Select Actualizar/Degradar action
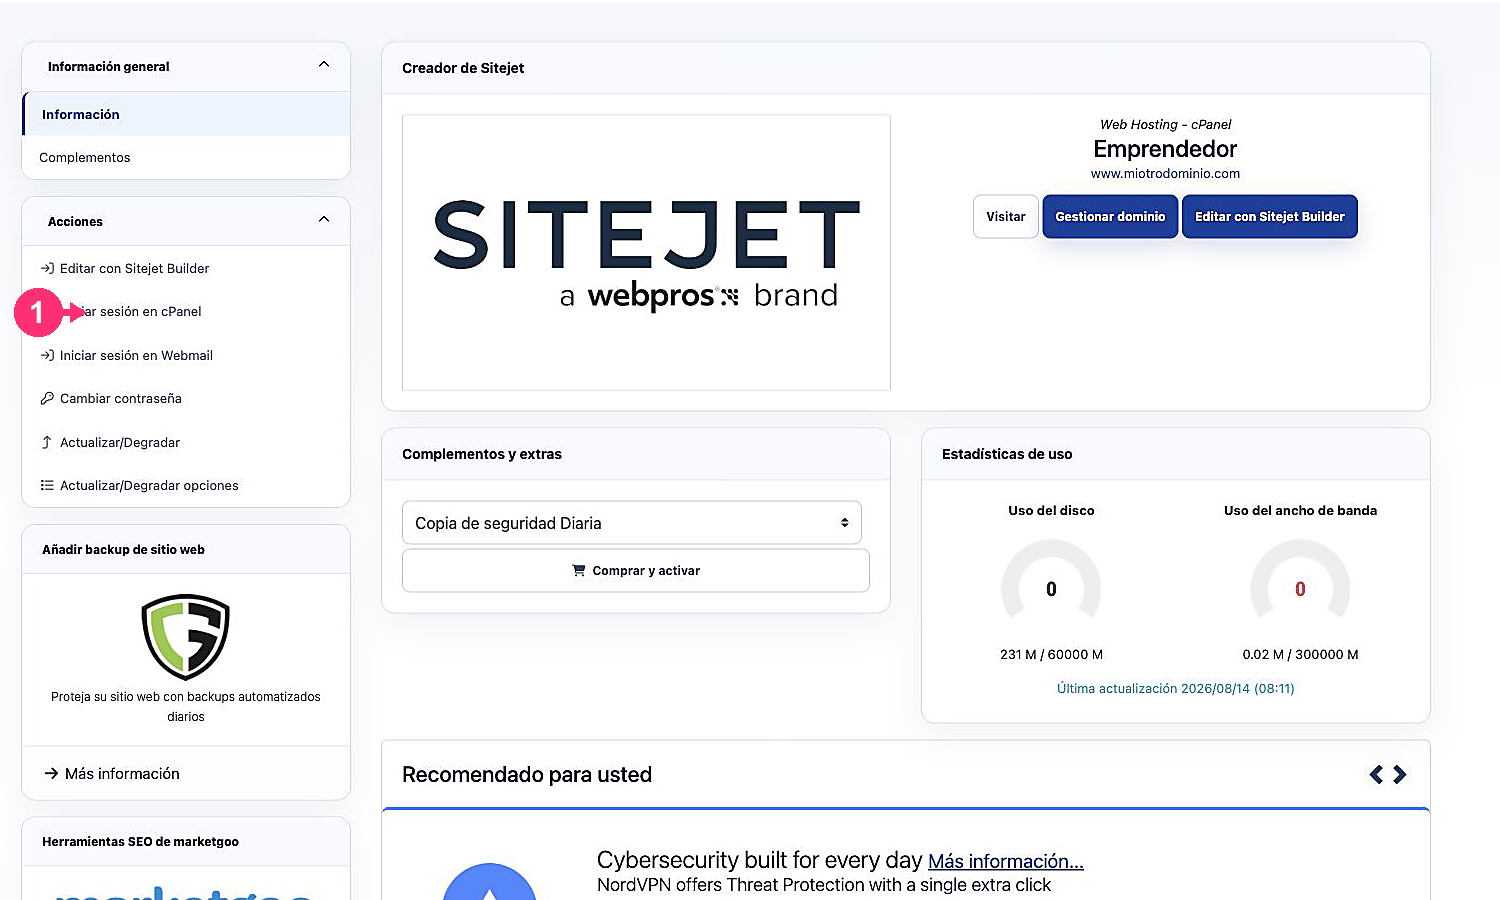The height and width of the screenshot is (900, 1500). click(x=120, y=442)
